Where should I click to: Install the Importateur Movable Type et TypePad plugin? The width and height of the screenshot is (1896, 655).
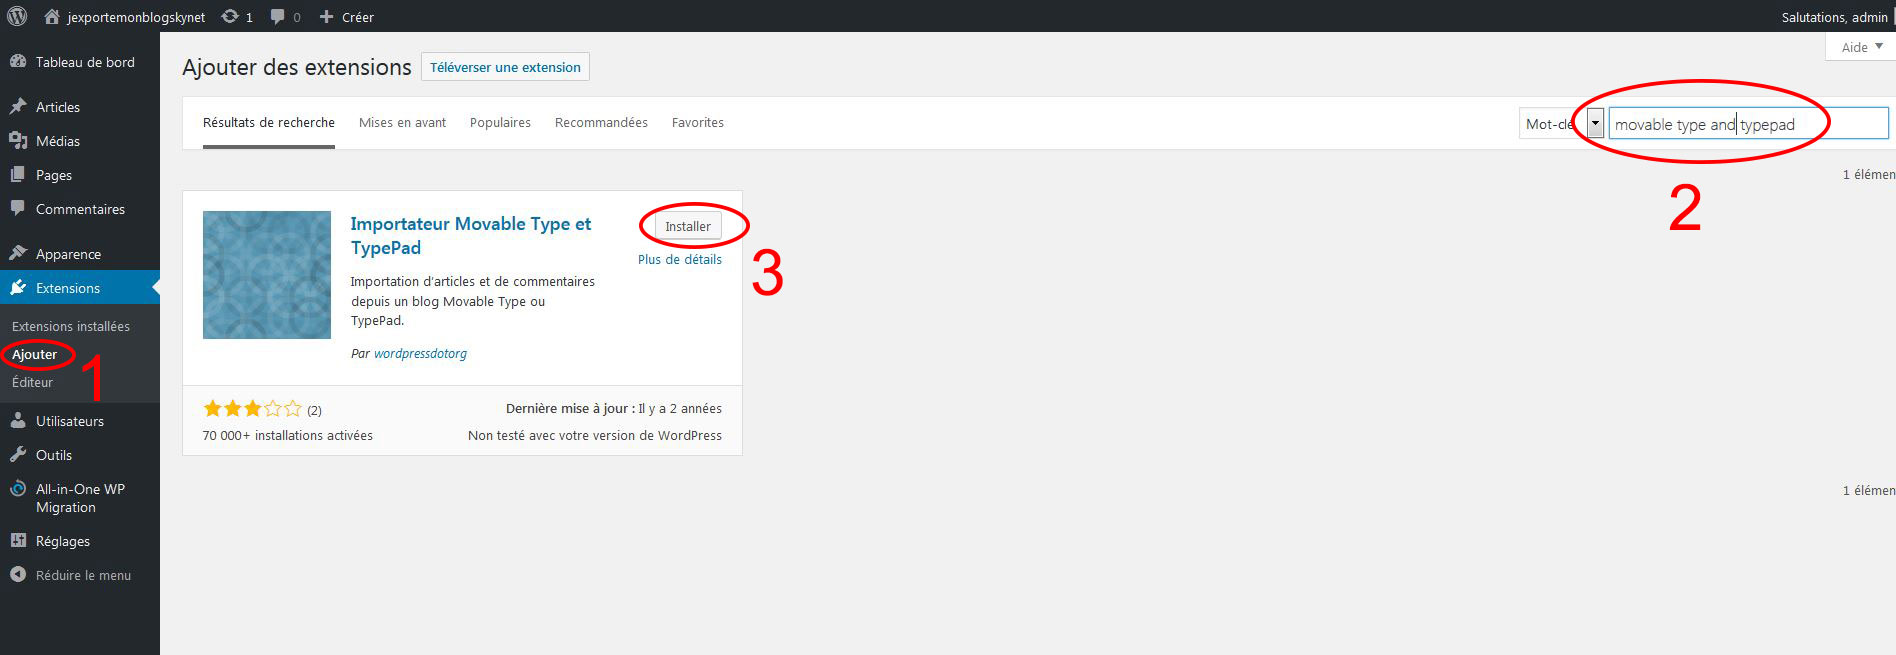click(x=688, y=226)
